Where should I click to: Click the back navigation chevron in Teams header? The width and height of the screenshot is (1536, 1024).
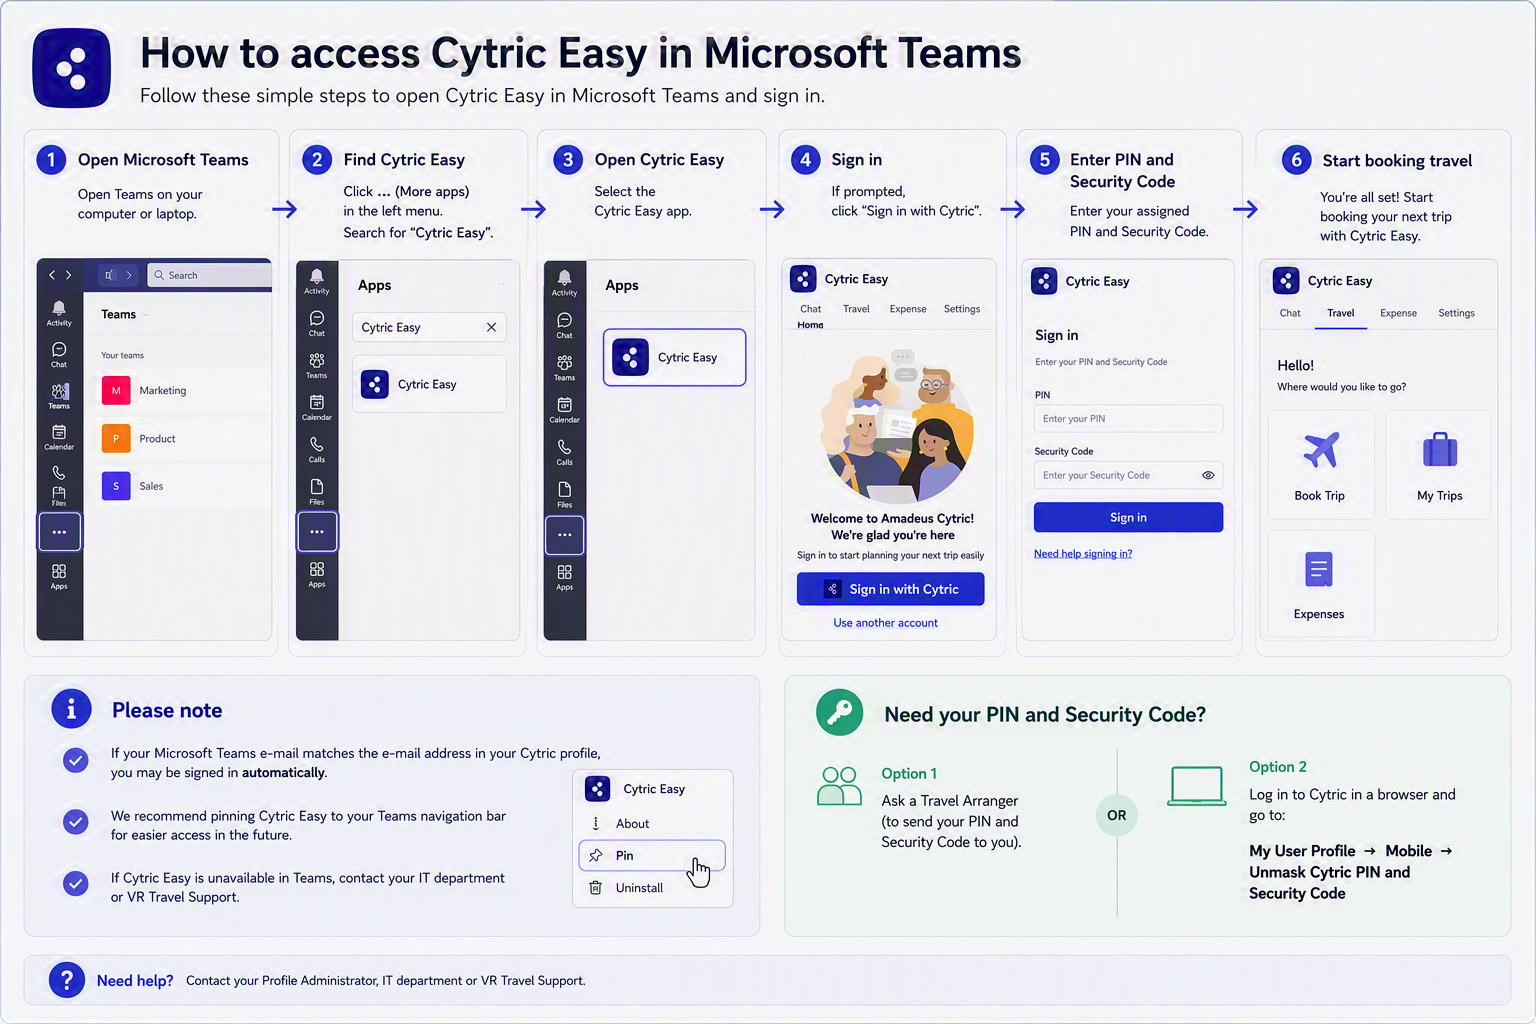point(52,275)
